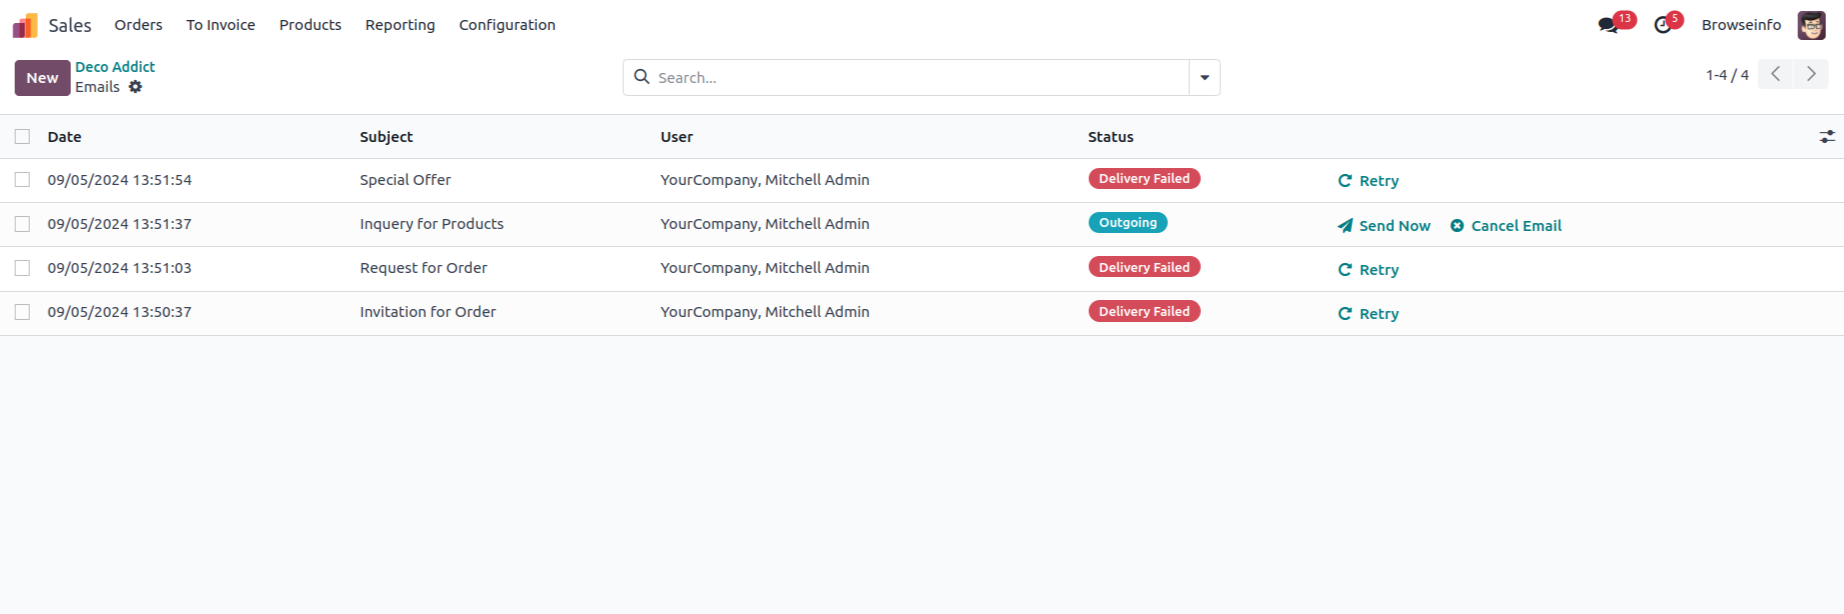Screen dimensions: 1844x614
Task: Click the Emails settings gear icon
Action: point(135,87)
